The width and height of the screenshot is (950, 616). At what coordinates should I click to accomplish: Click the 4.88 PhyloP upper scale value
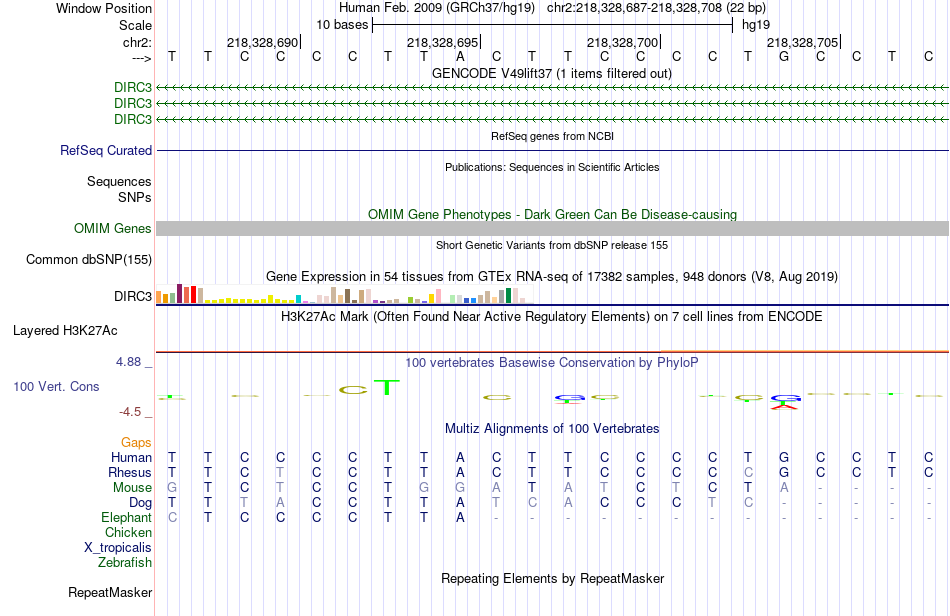click(128, 362)
